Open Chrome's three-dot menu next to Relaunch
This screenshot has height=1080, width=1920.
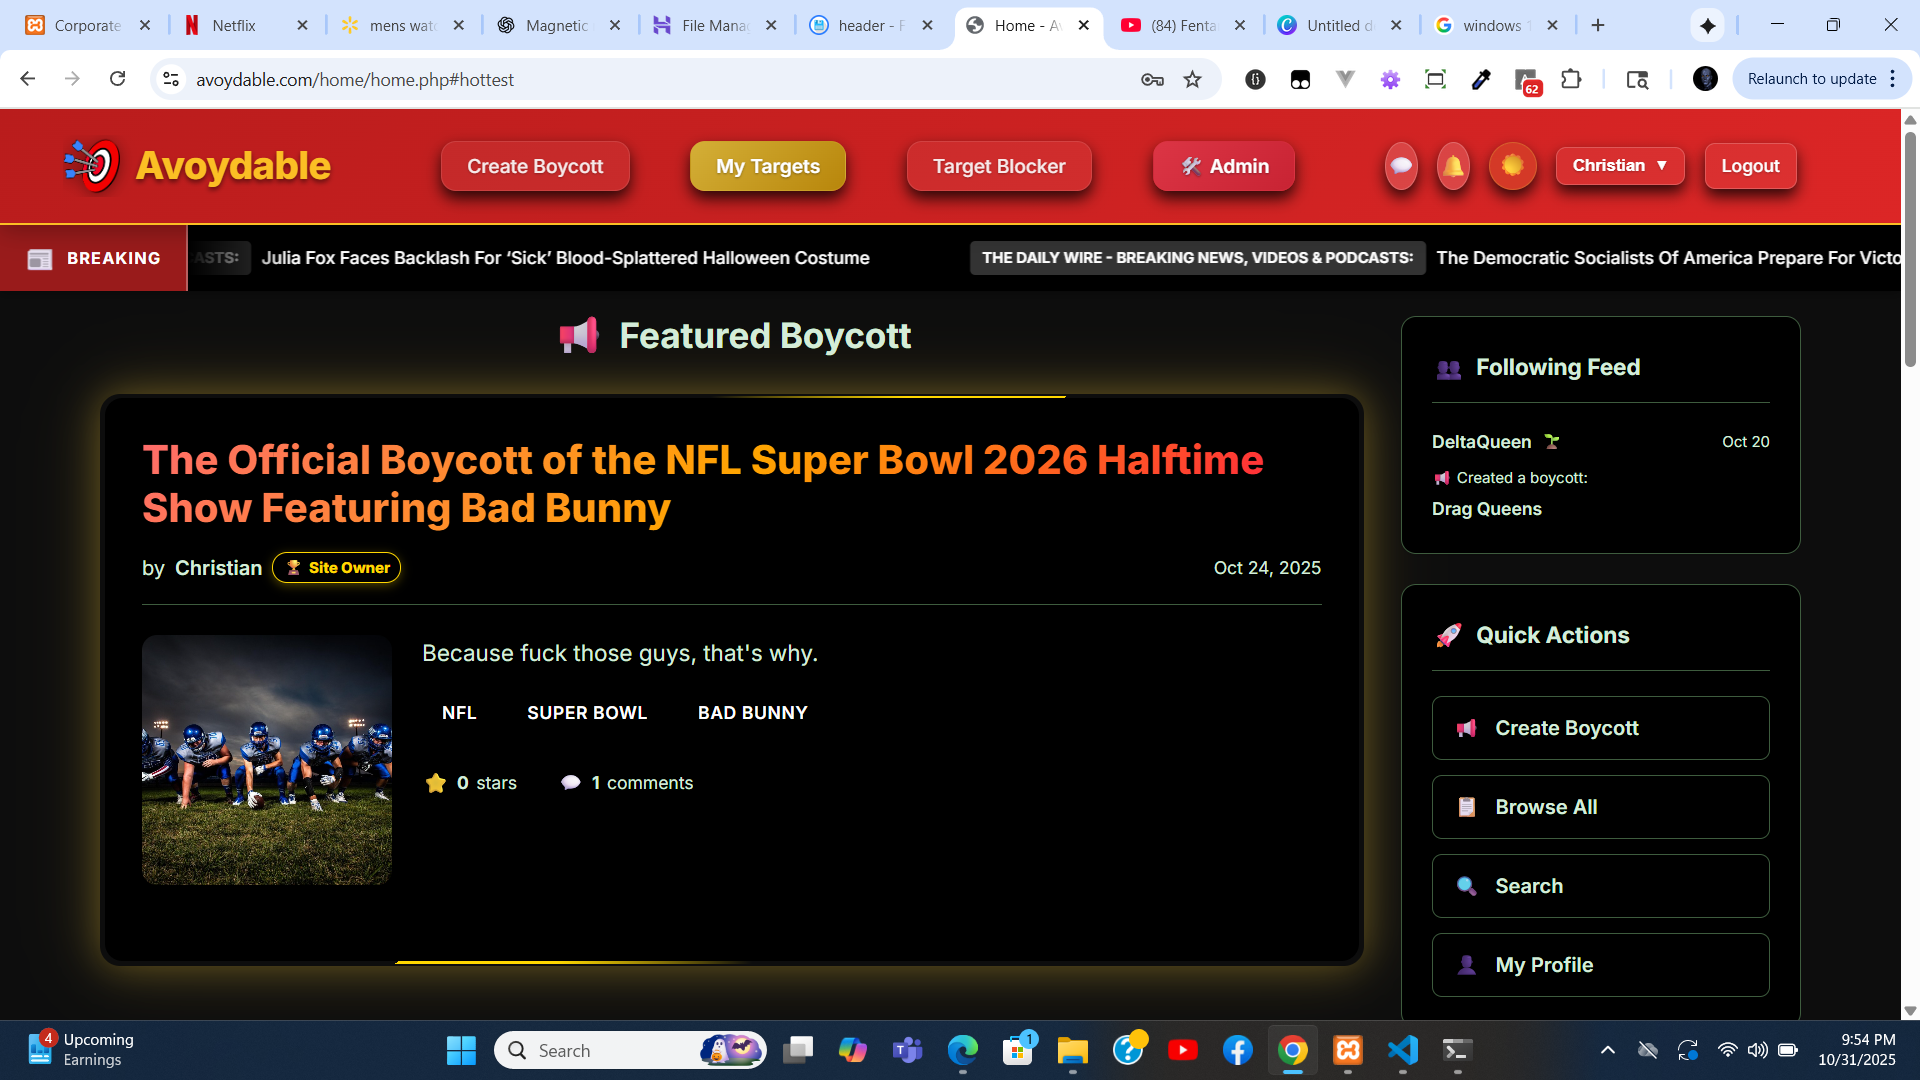(x=1893, y=79)
